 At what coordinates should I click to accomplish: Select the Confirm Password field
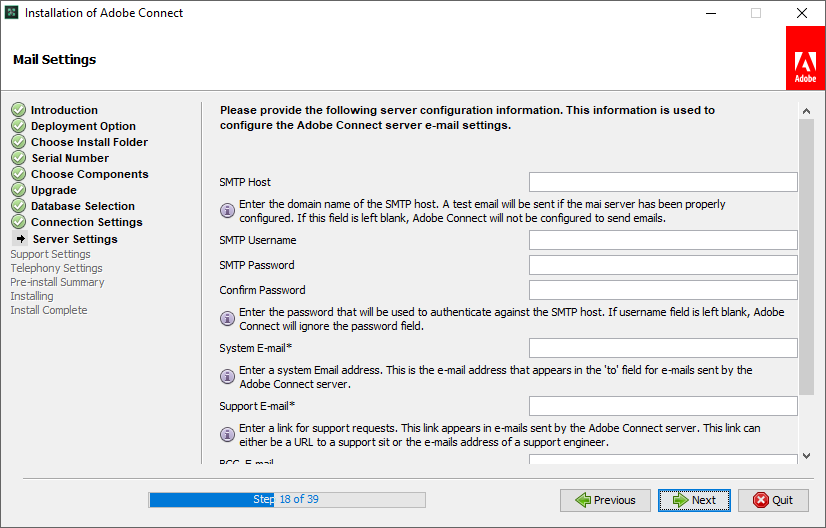click(663, 290)
